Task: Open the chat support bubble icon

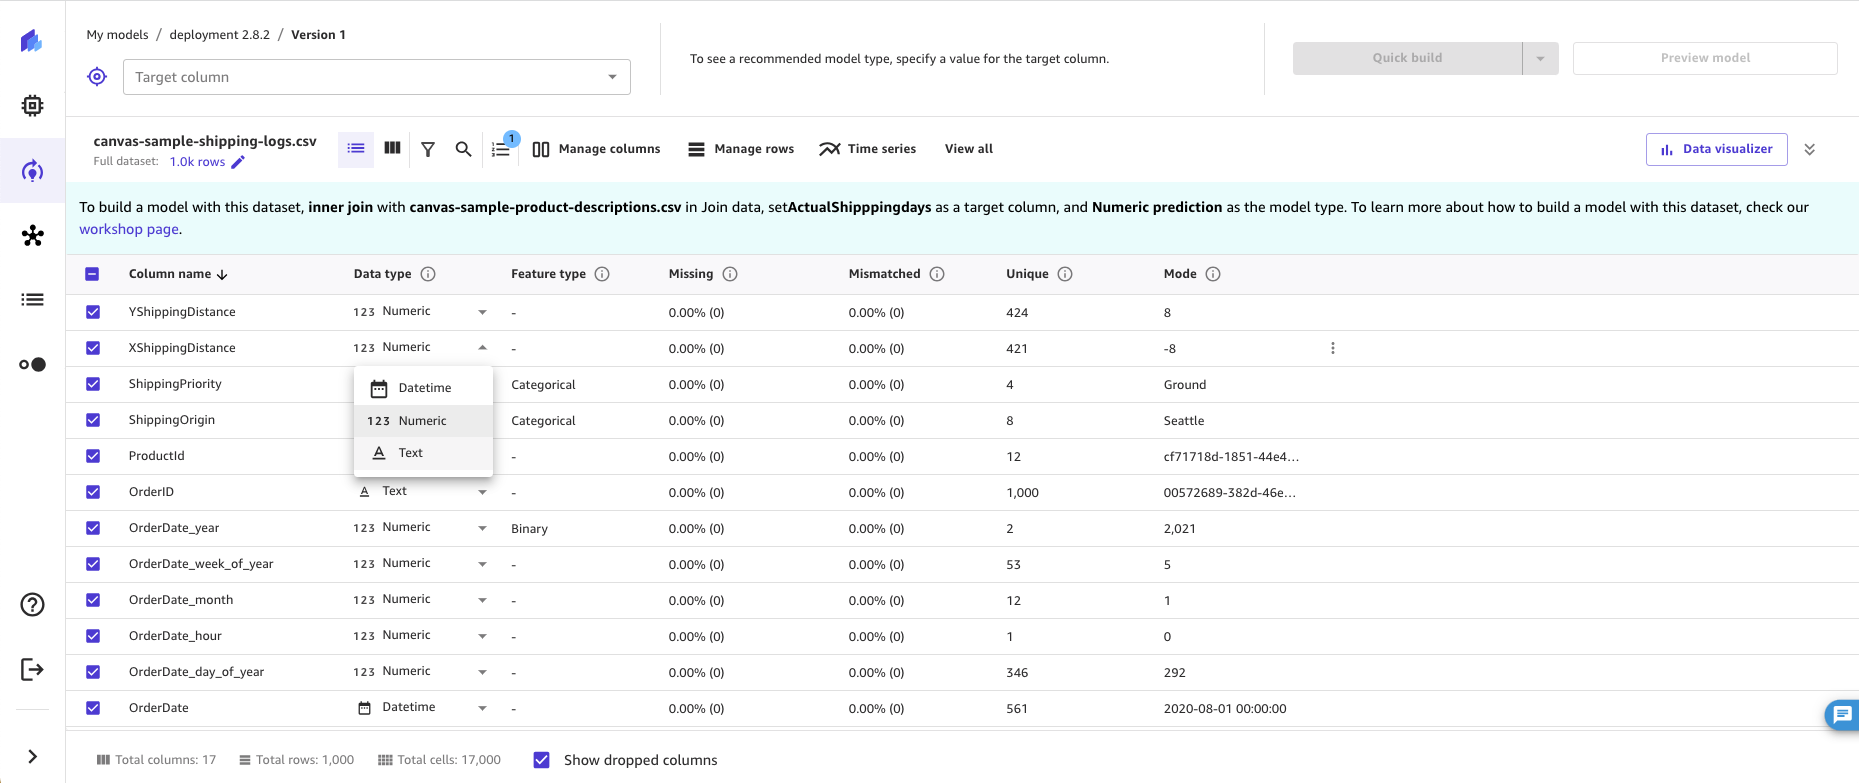Action: point(1842,714)
